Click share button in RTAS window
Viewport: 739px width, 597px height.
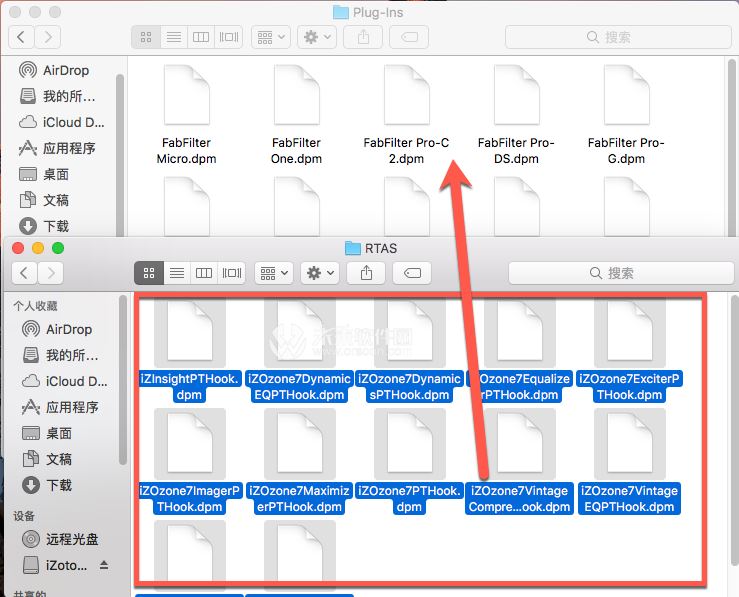366,273
